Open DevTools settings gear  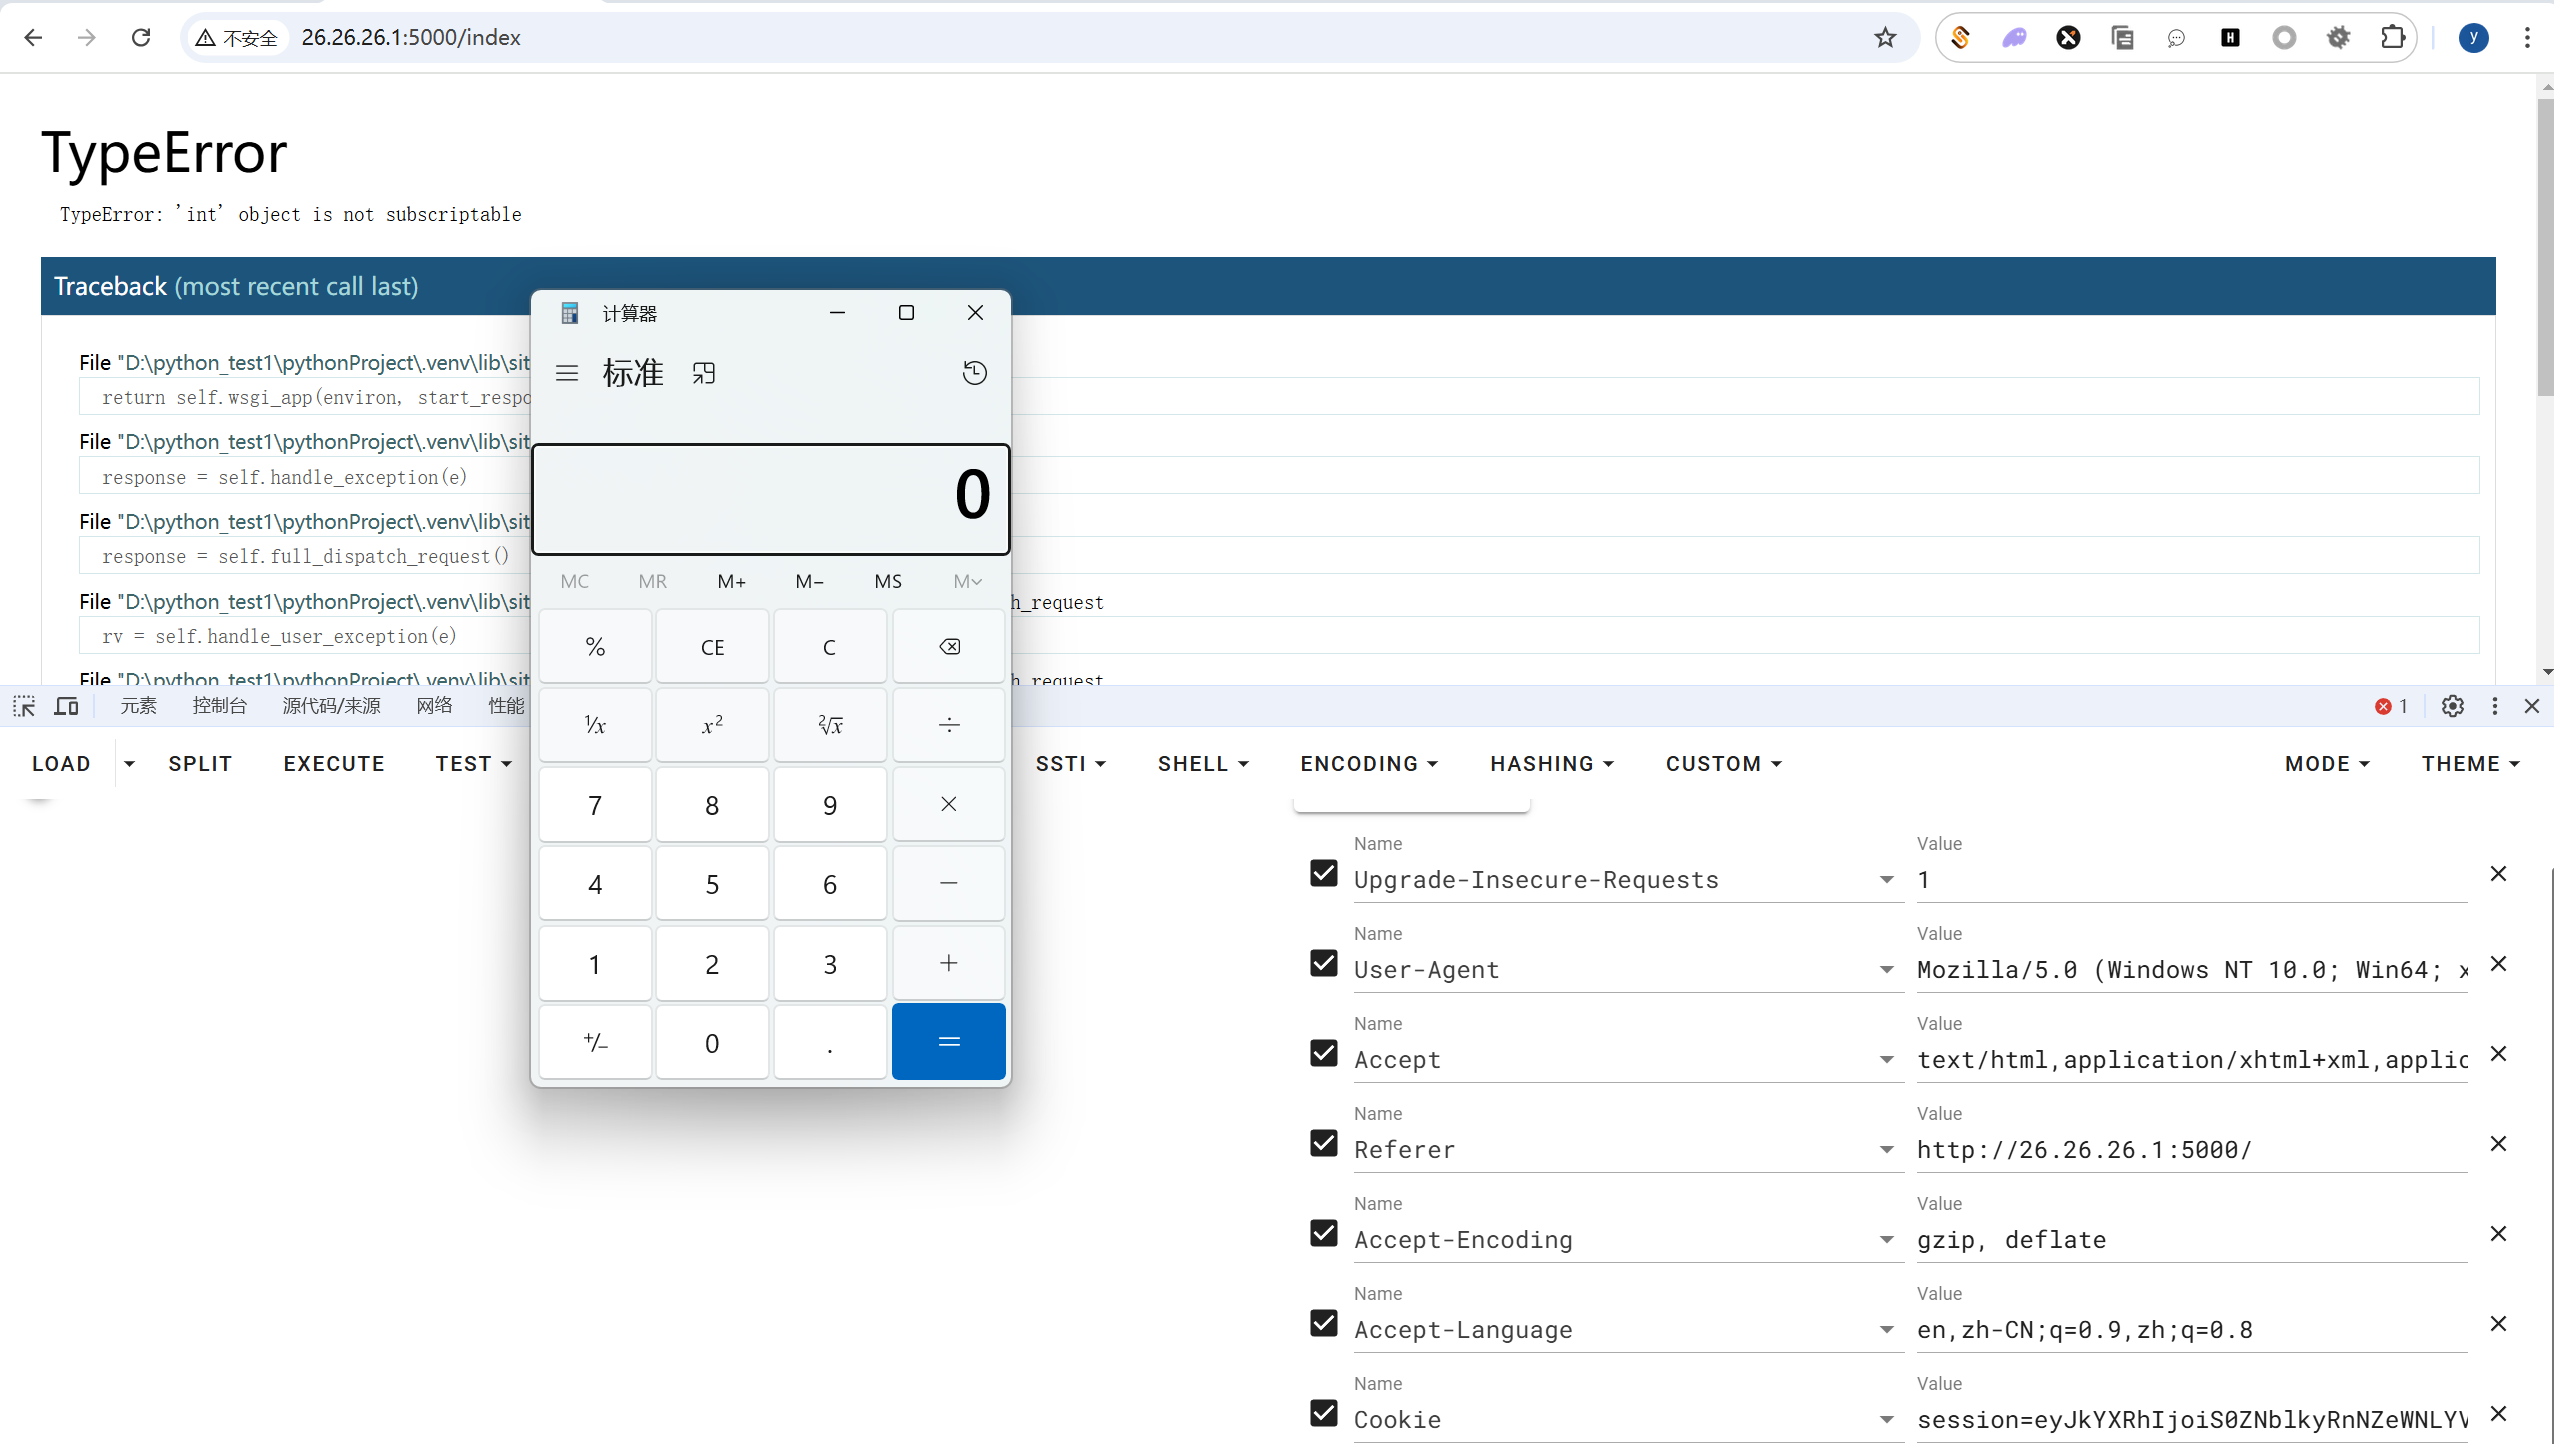point(2452,706)
